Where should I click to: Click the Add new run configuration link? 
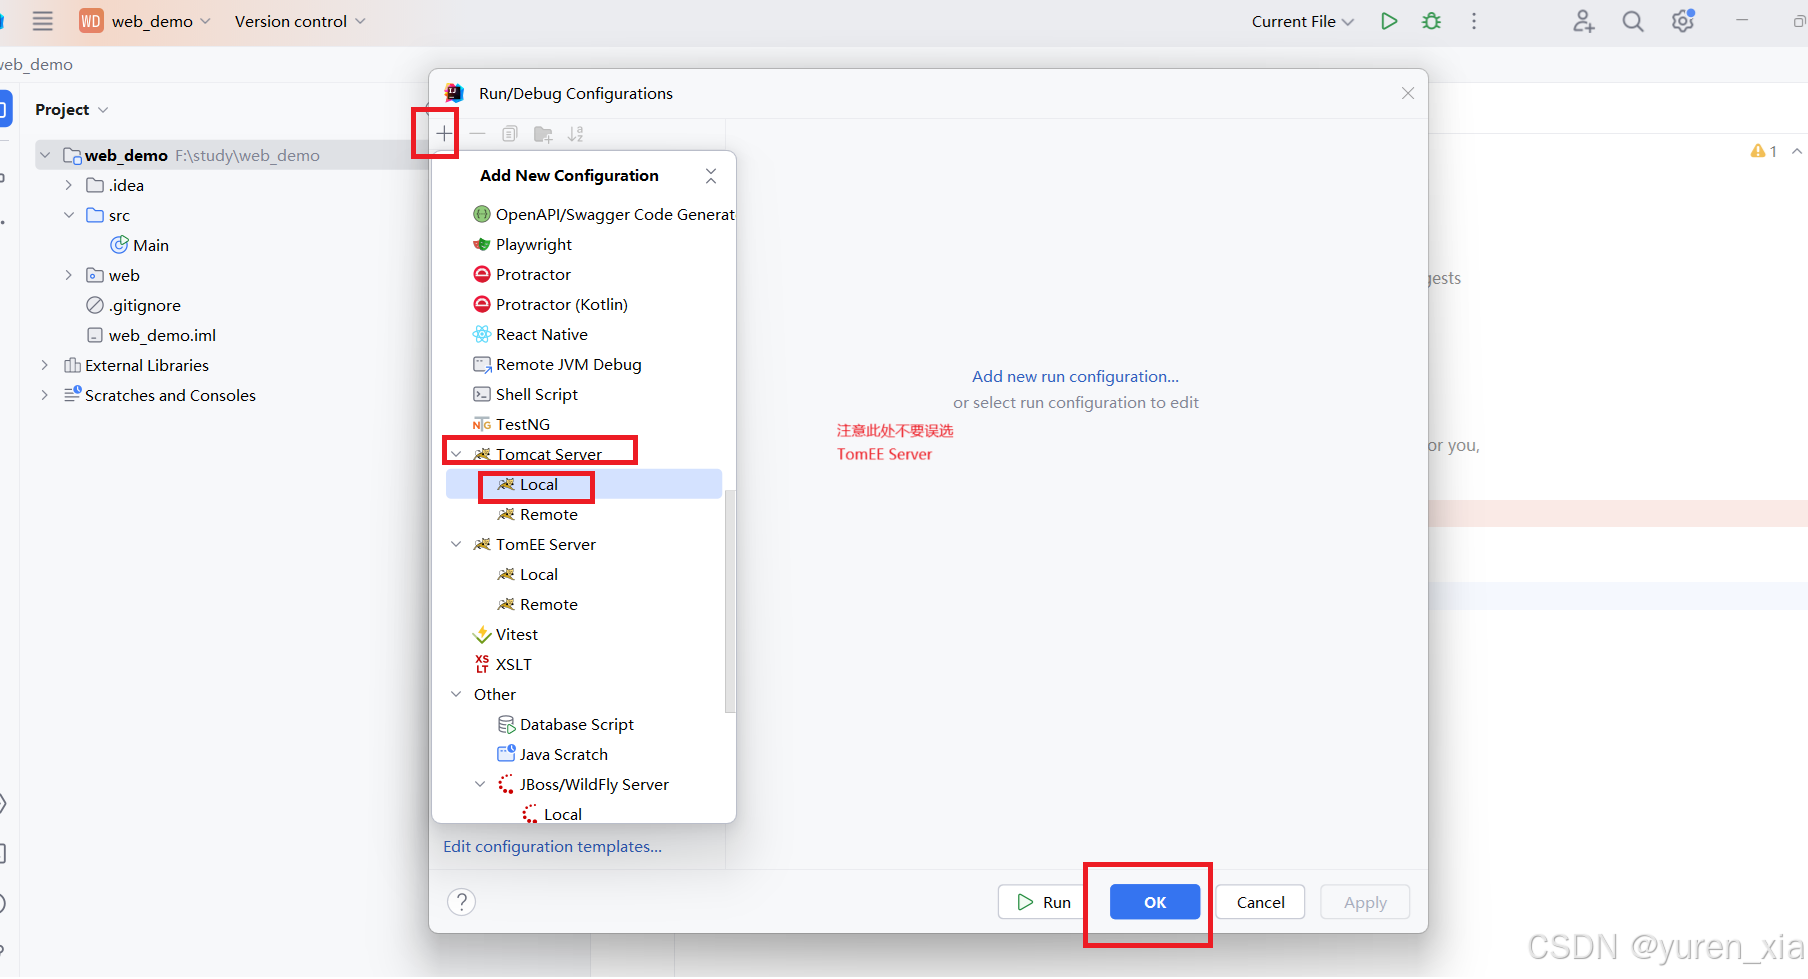[x=1075, y=377]
